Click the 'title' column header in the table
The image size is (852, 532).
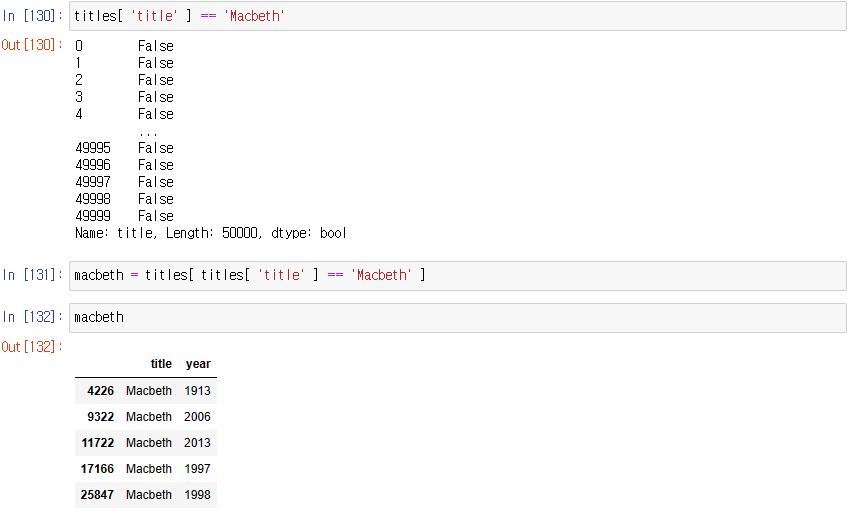(161, 364)
